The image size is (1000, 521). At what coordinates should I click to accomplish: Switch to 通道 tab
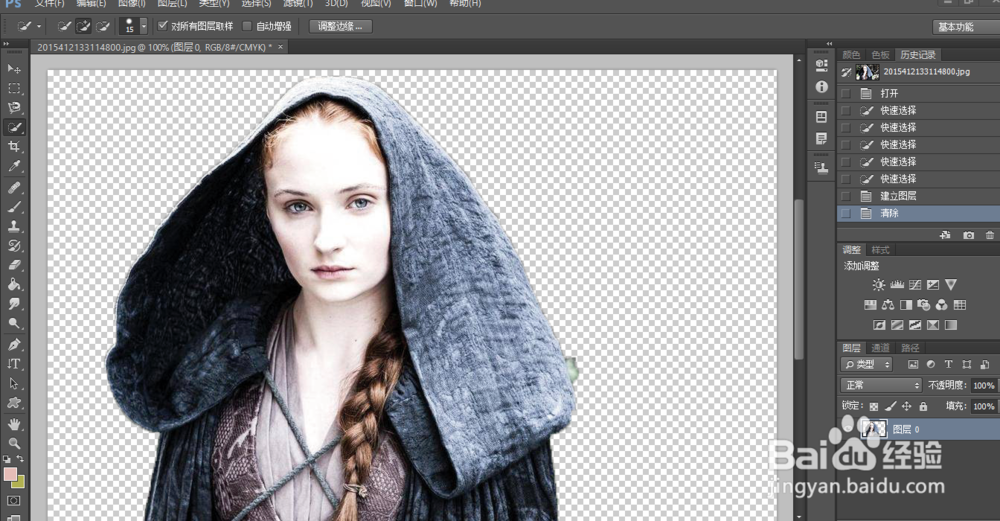[x=880, y=348]
